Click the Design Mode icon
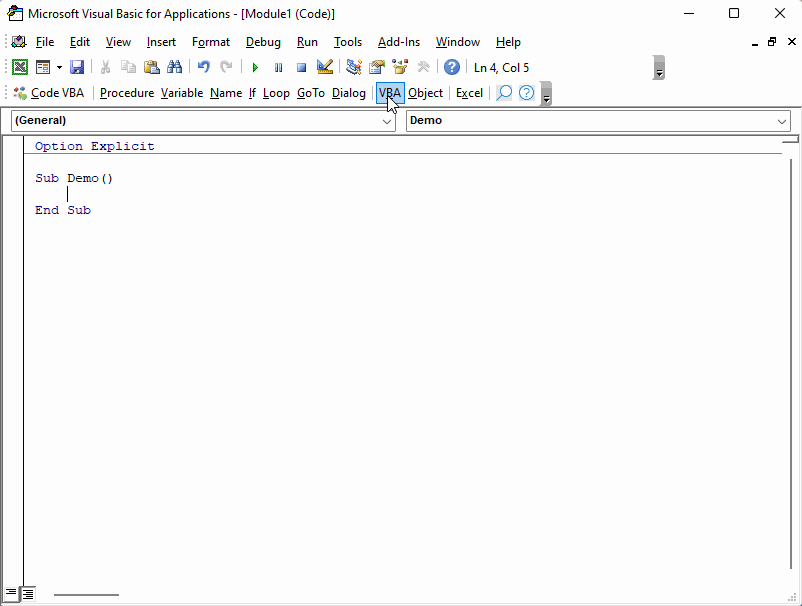 (x=324, y=67)
